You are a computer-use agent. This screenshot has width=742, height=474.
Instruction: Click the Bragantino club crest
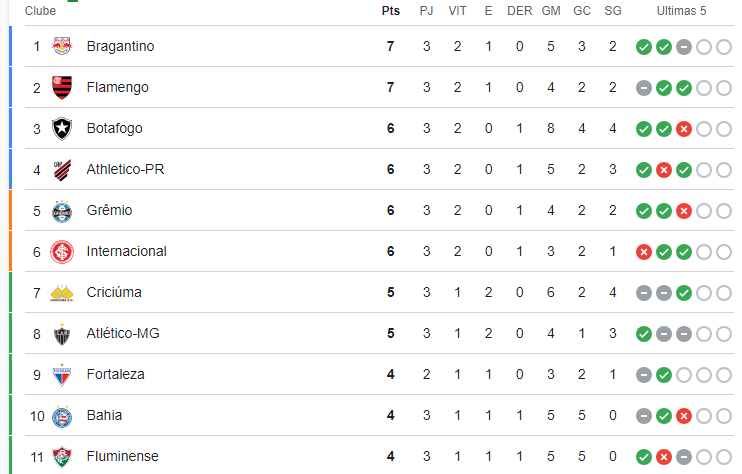pos(62,46)
